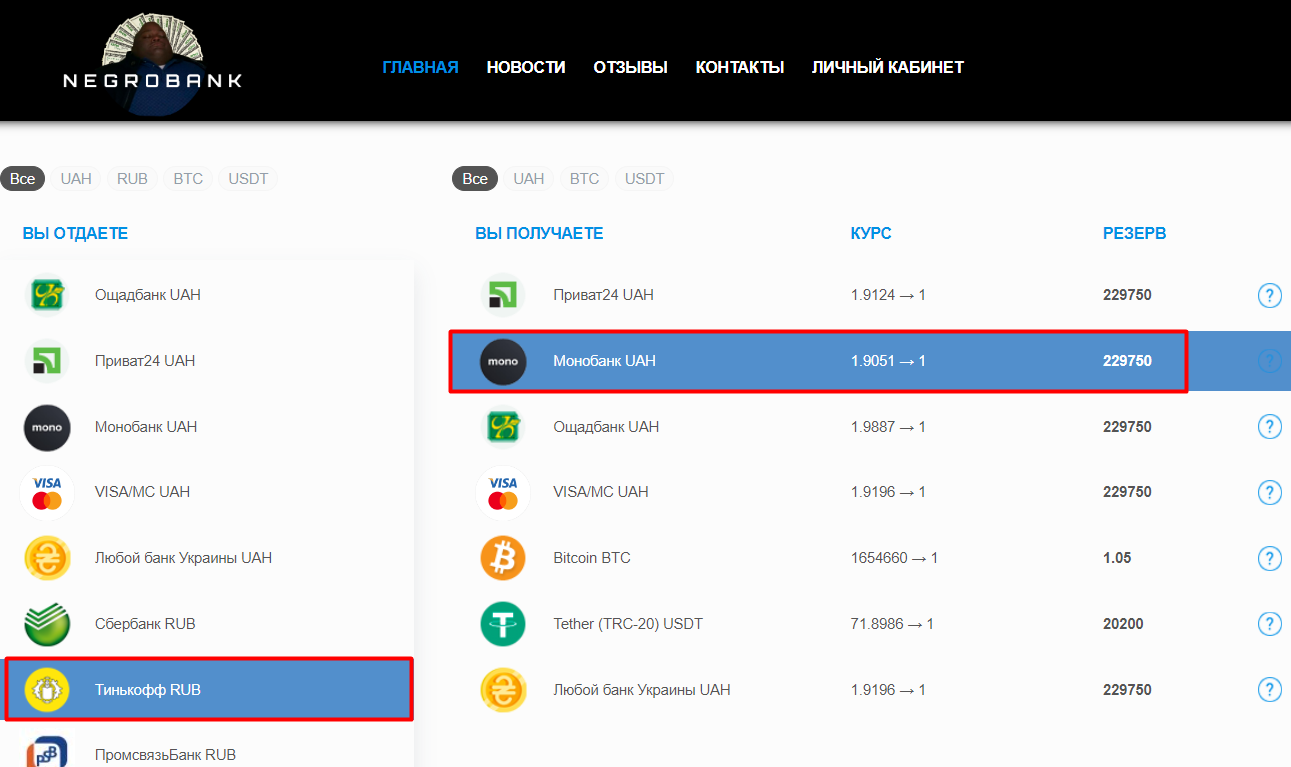Click the rate 1.9124 → 1
This screenshot has width=1291, height=767.
pyautogui.click(x=888, y=295)
